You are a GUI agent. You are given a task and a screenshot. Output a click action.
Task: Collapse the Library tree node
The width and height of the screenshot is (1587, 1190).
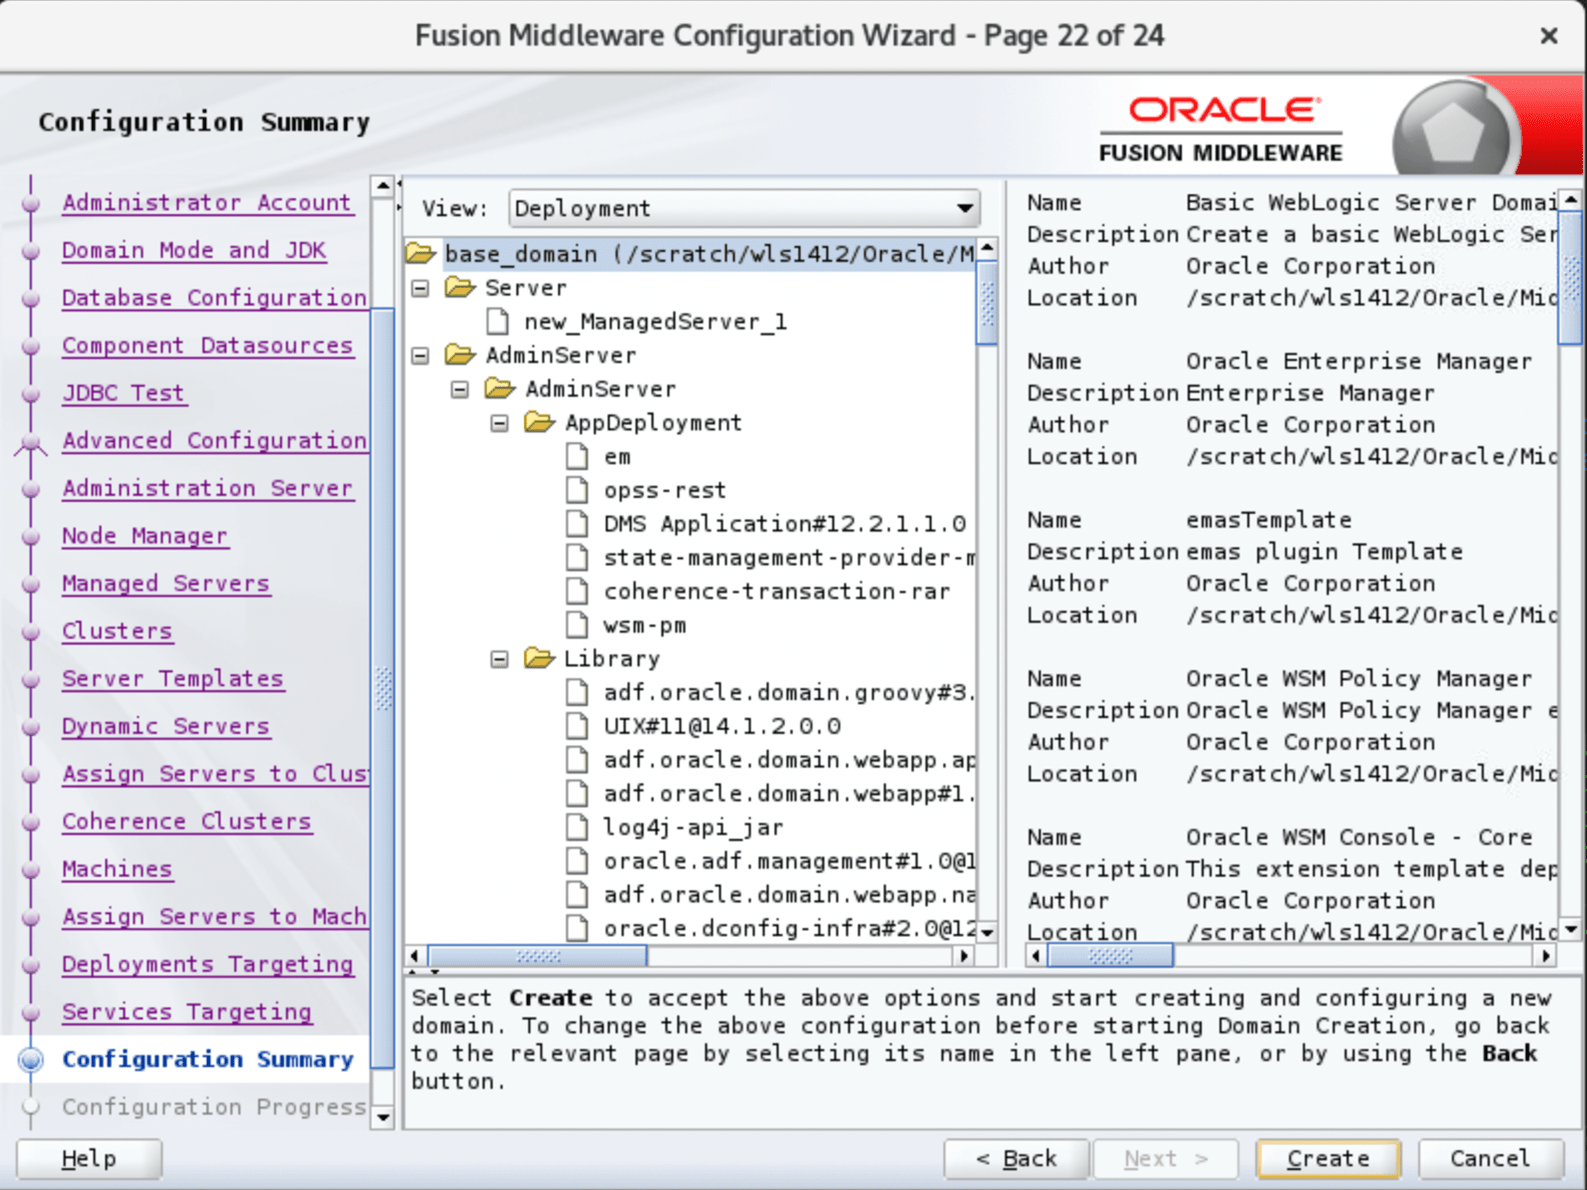499,659
